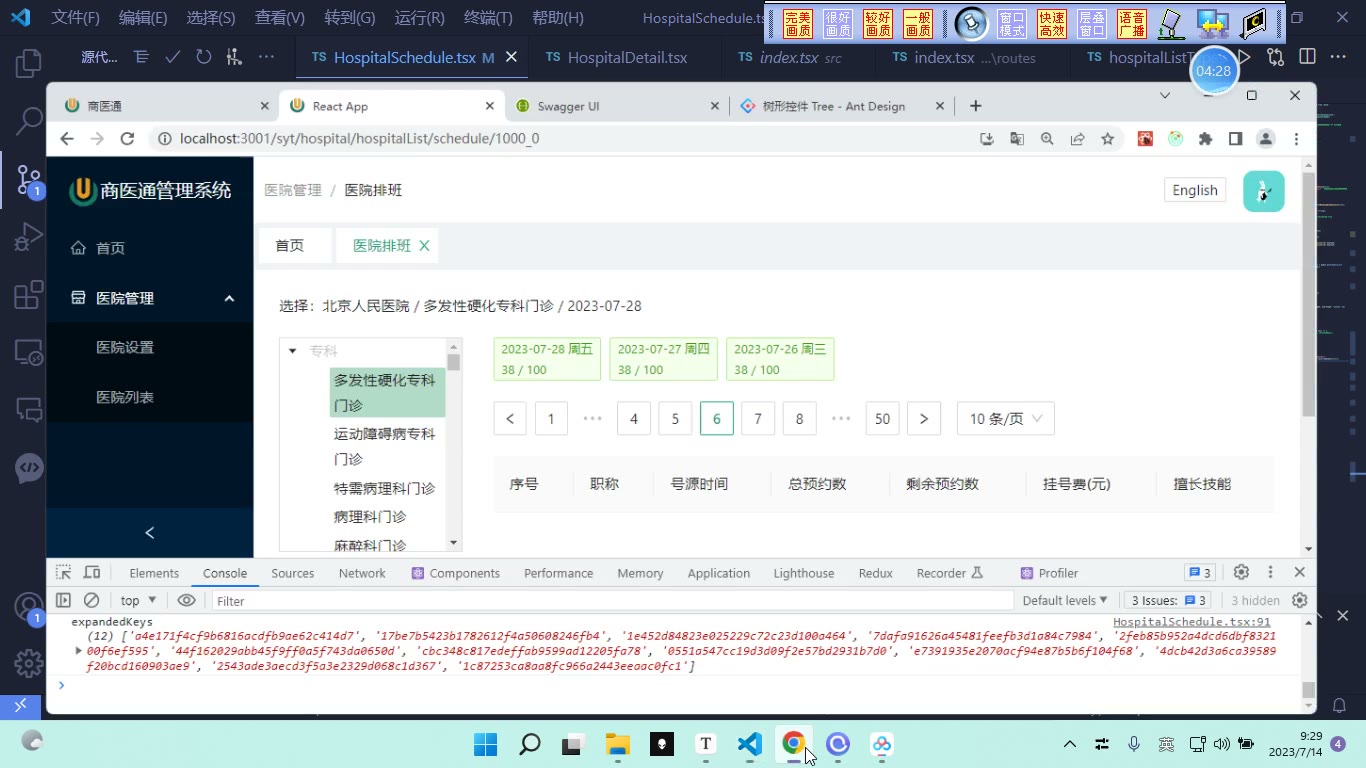Open the HospitalSchedule.tsx:91 source link
The height and width of the screenshot is (768, 1366).
tap(1191, 622)
